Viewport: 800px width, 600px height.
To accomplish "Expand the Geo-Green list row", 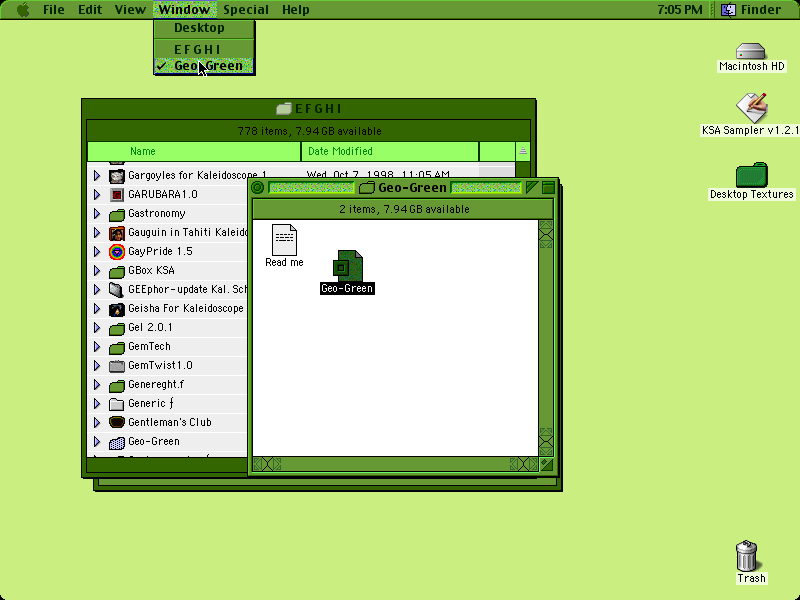I will pos(97,441).
